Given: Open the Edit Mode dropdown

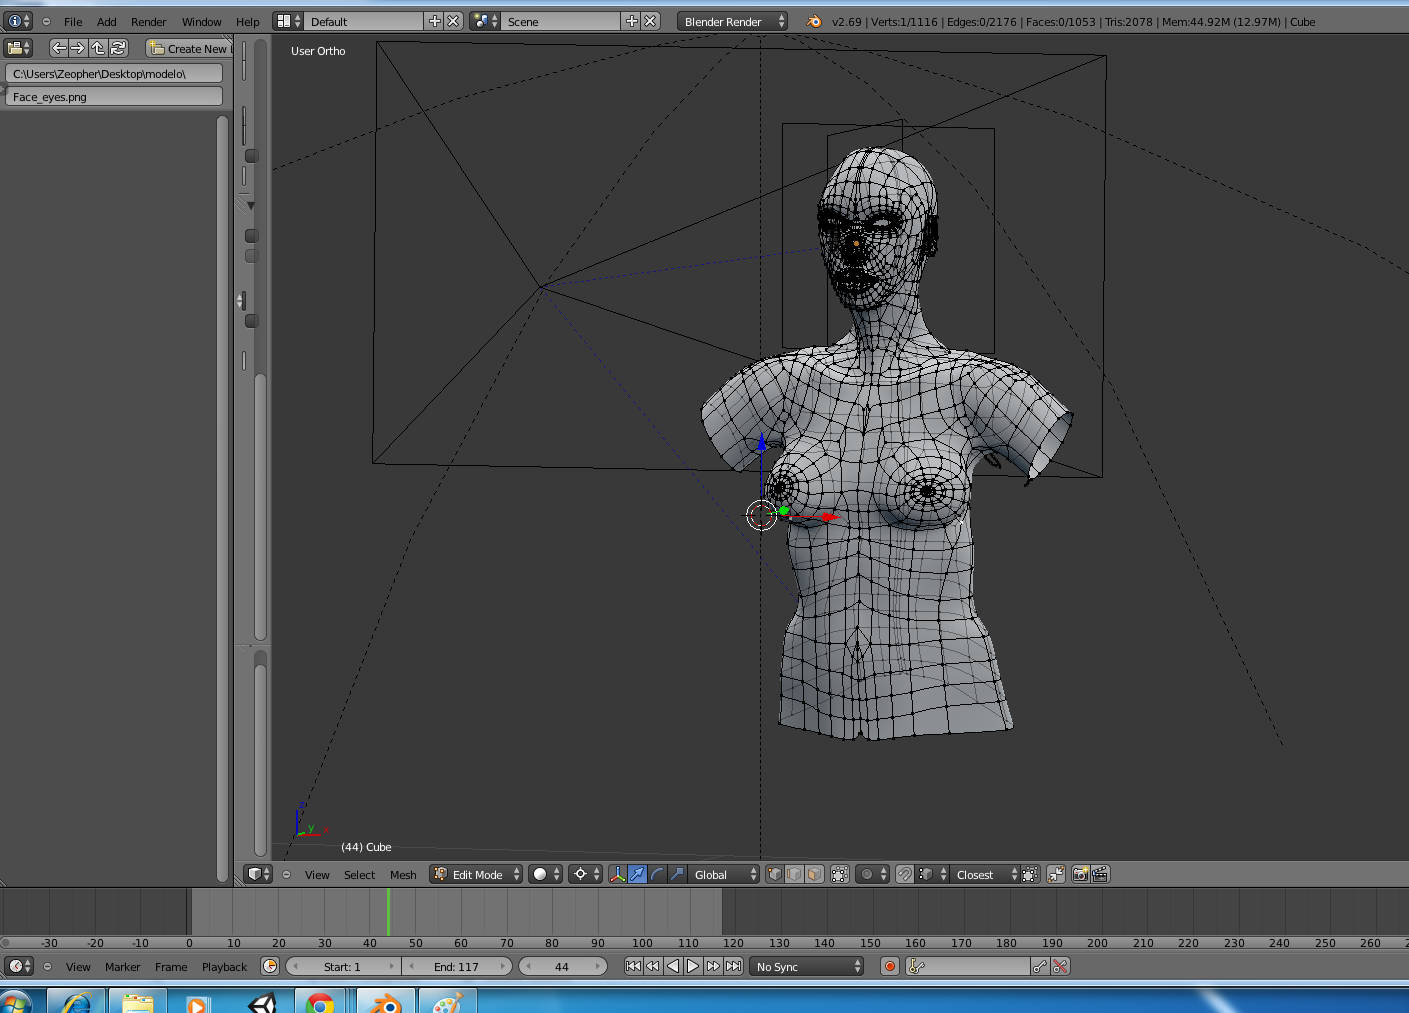Looking at the screenshot, I should coord(476,874).
